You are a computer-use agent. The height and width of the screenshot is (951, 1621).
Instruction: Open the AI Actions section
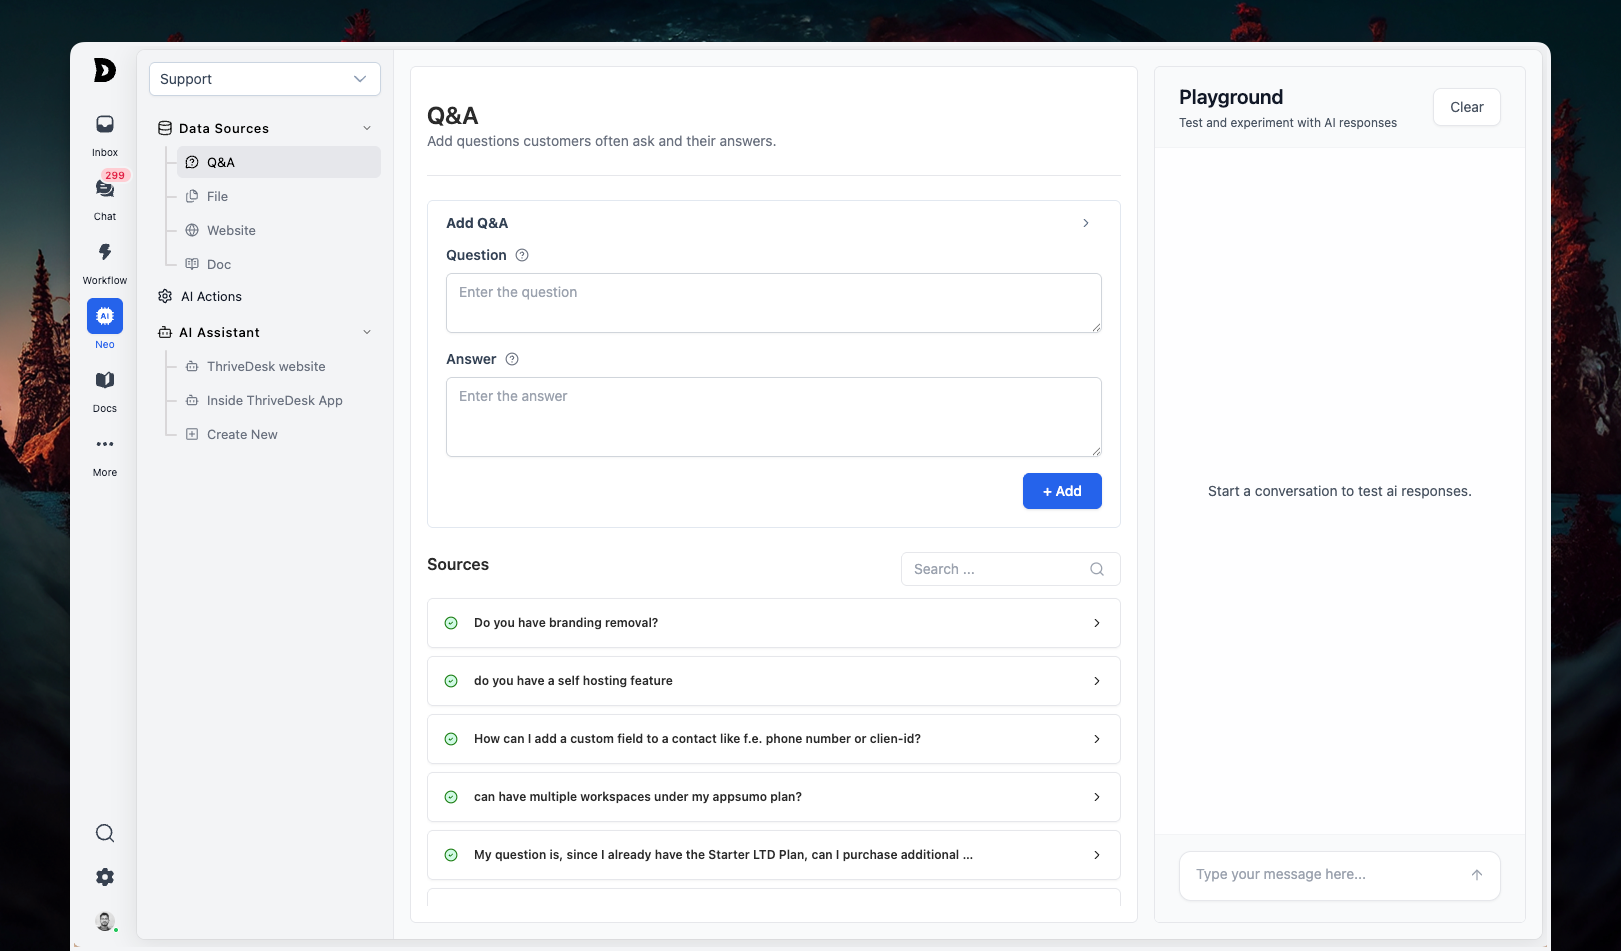[210, 296]
